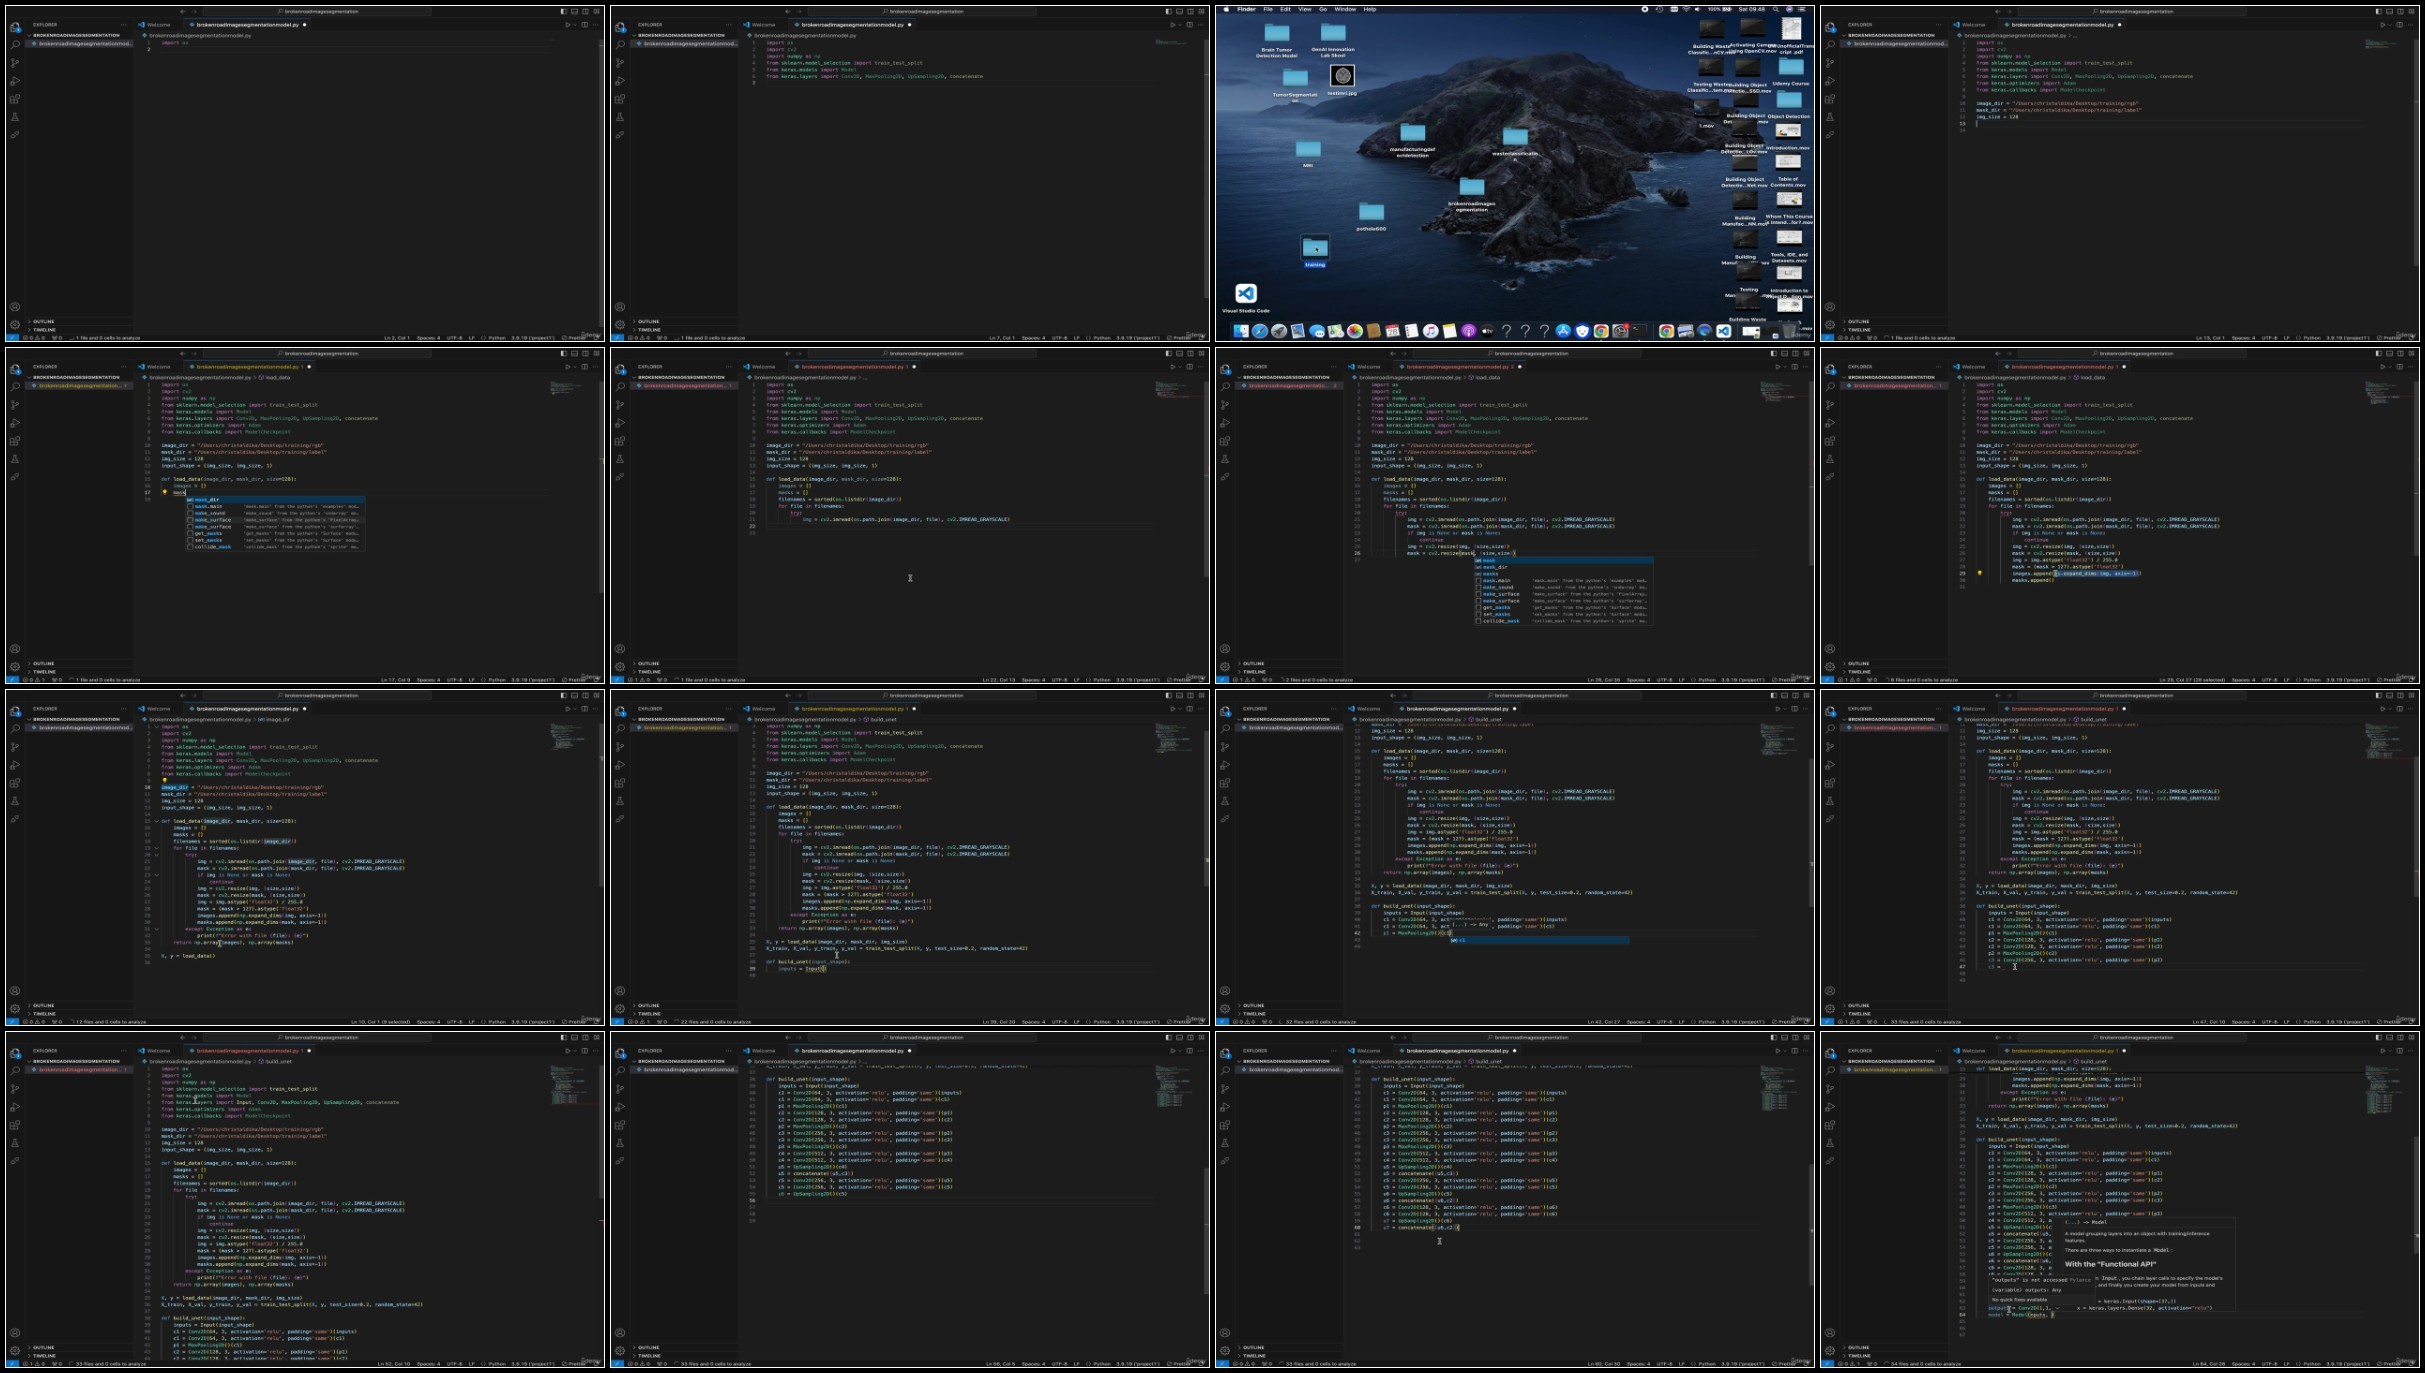2425x1373 pixels.
Task: Select the manufacturingdefectdetection folder on the desktop
Action: (x=1412, y=132)
